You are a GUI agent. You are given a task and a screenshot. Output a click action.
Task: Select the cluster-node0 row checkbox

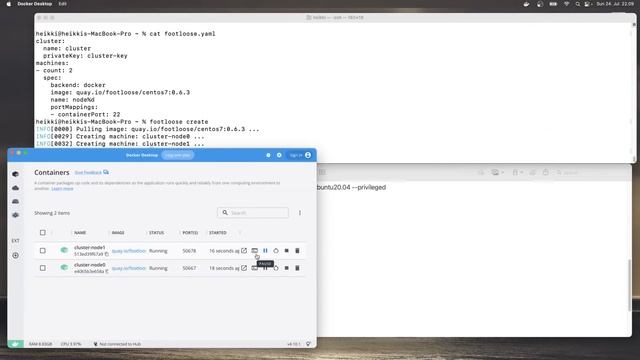42,268
